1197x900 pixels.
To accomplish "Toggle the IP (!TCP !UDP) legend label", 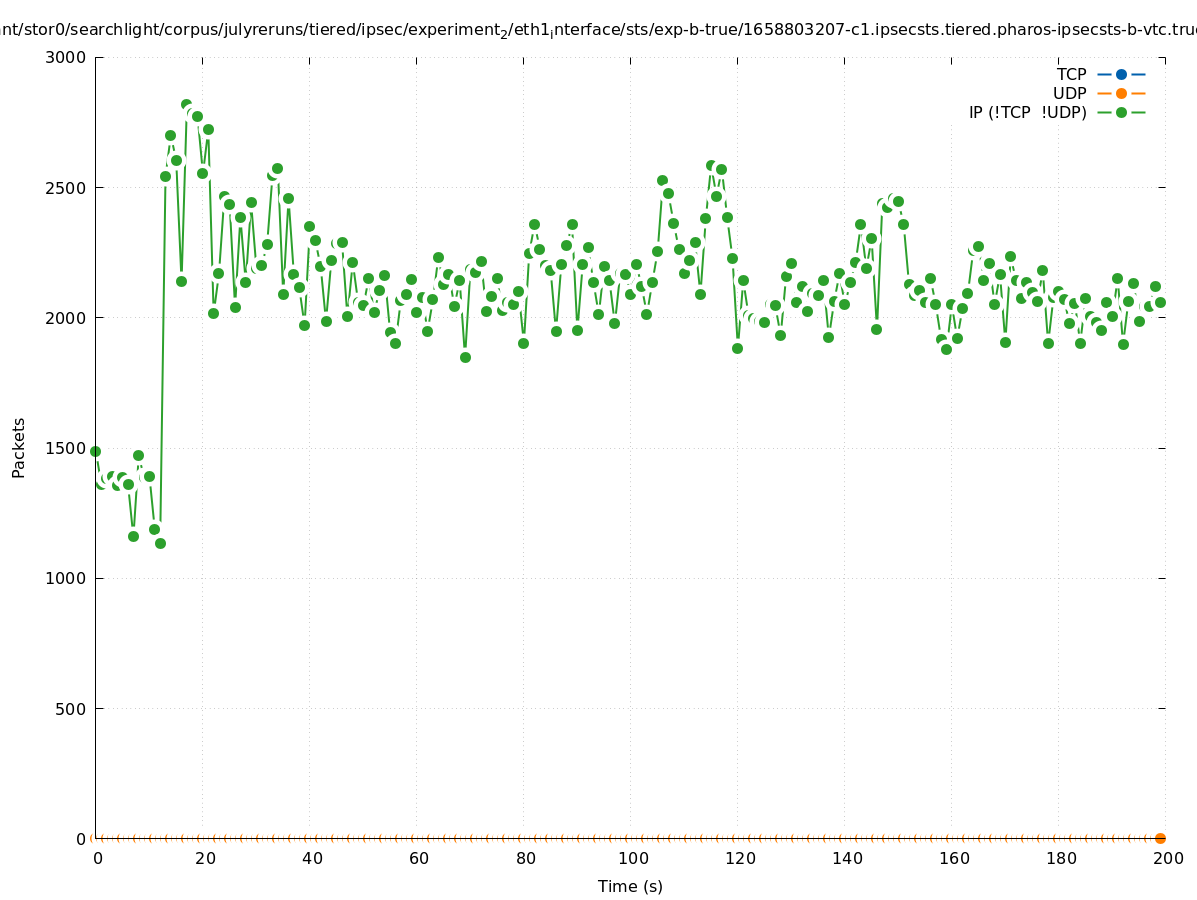I will 1027,112.
